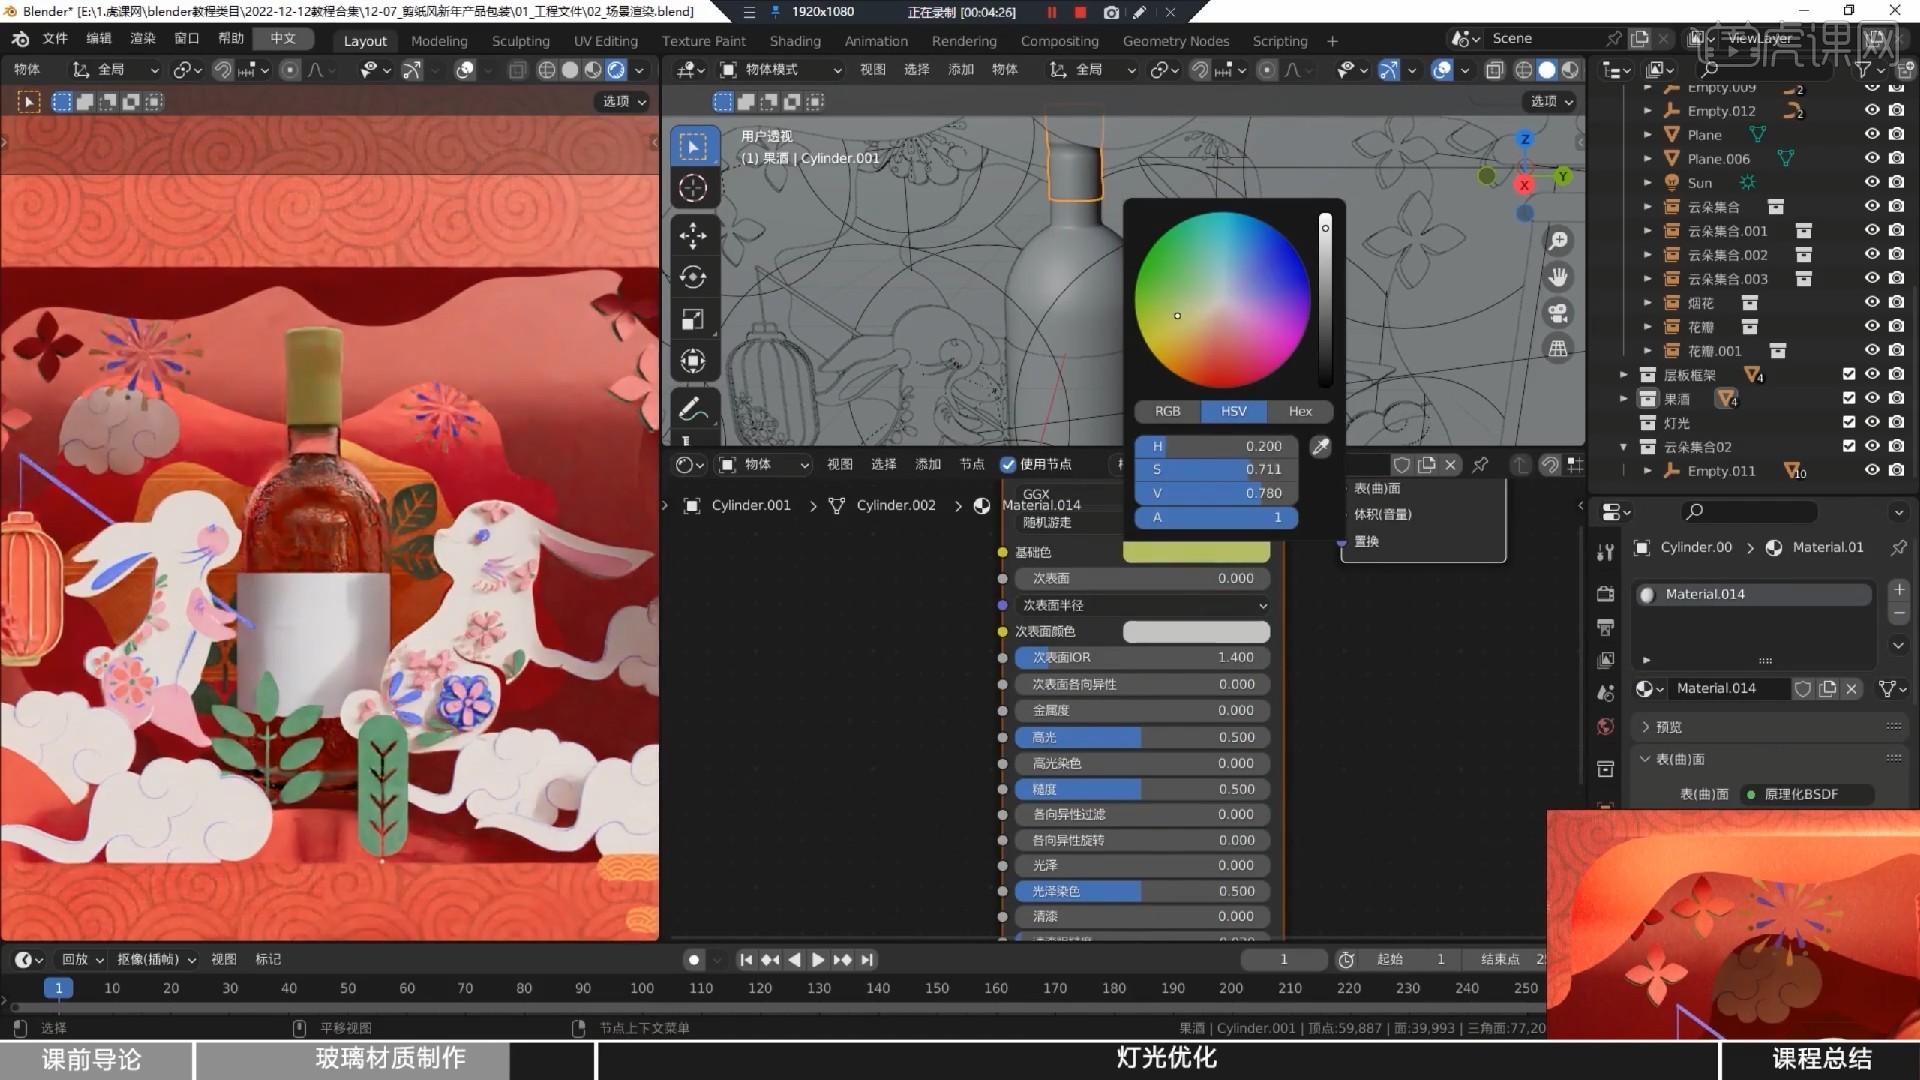Adjust the 糙度 slider
The image size is (1920, 1080).
[x=1142, y=789]
